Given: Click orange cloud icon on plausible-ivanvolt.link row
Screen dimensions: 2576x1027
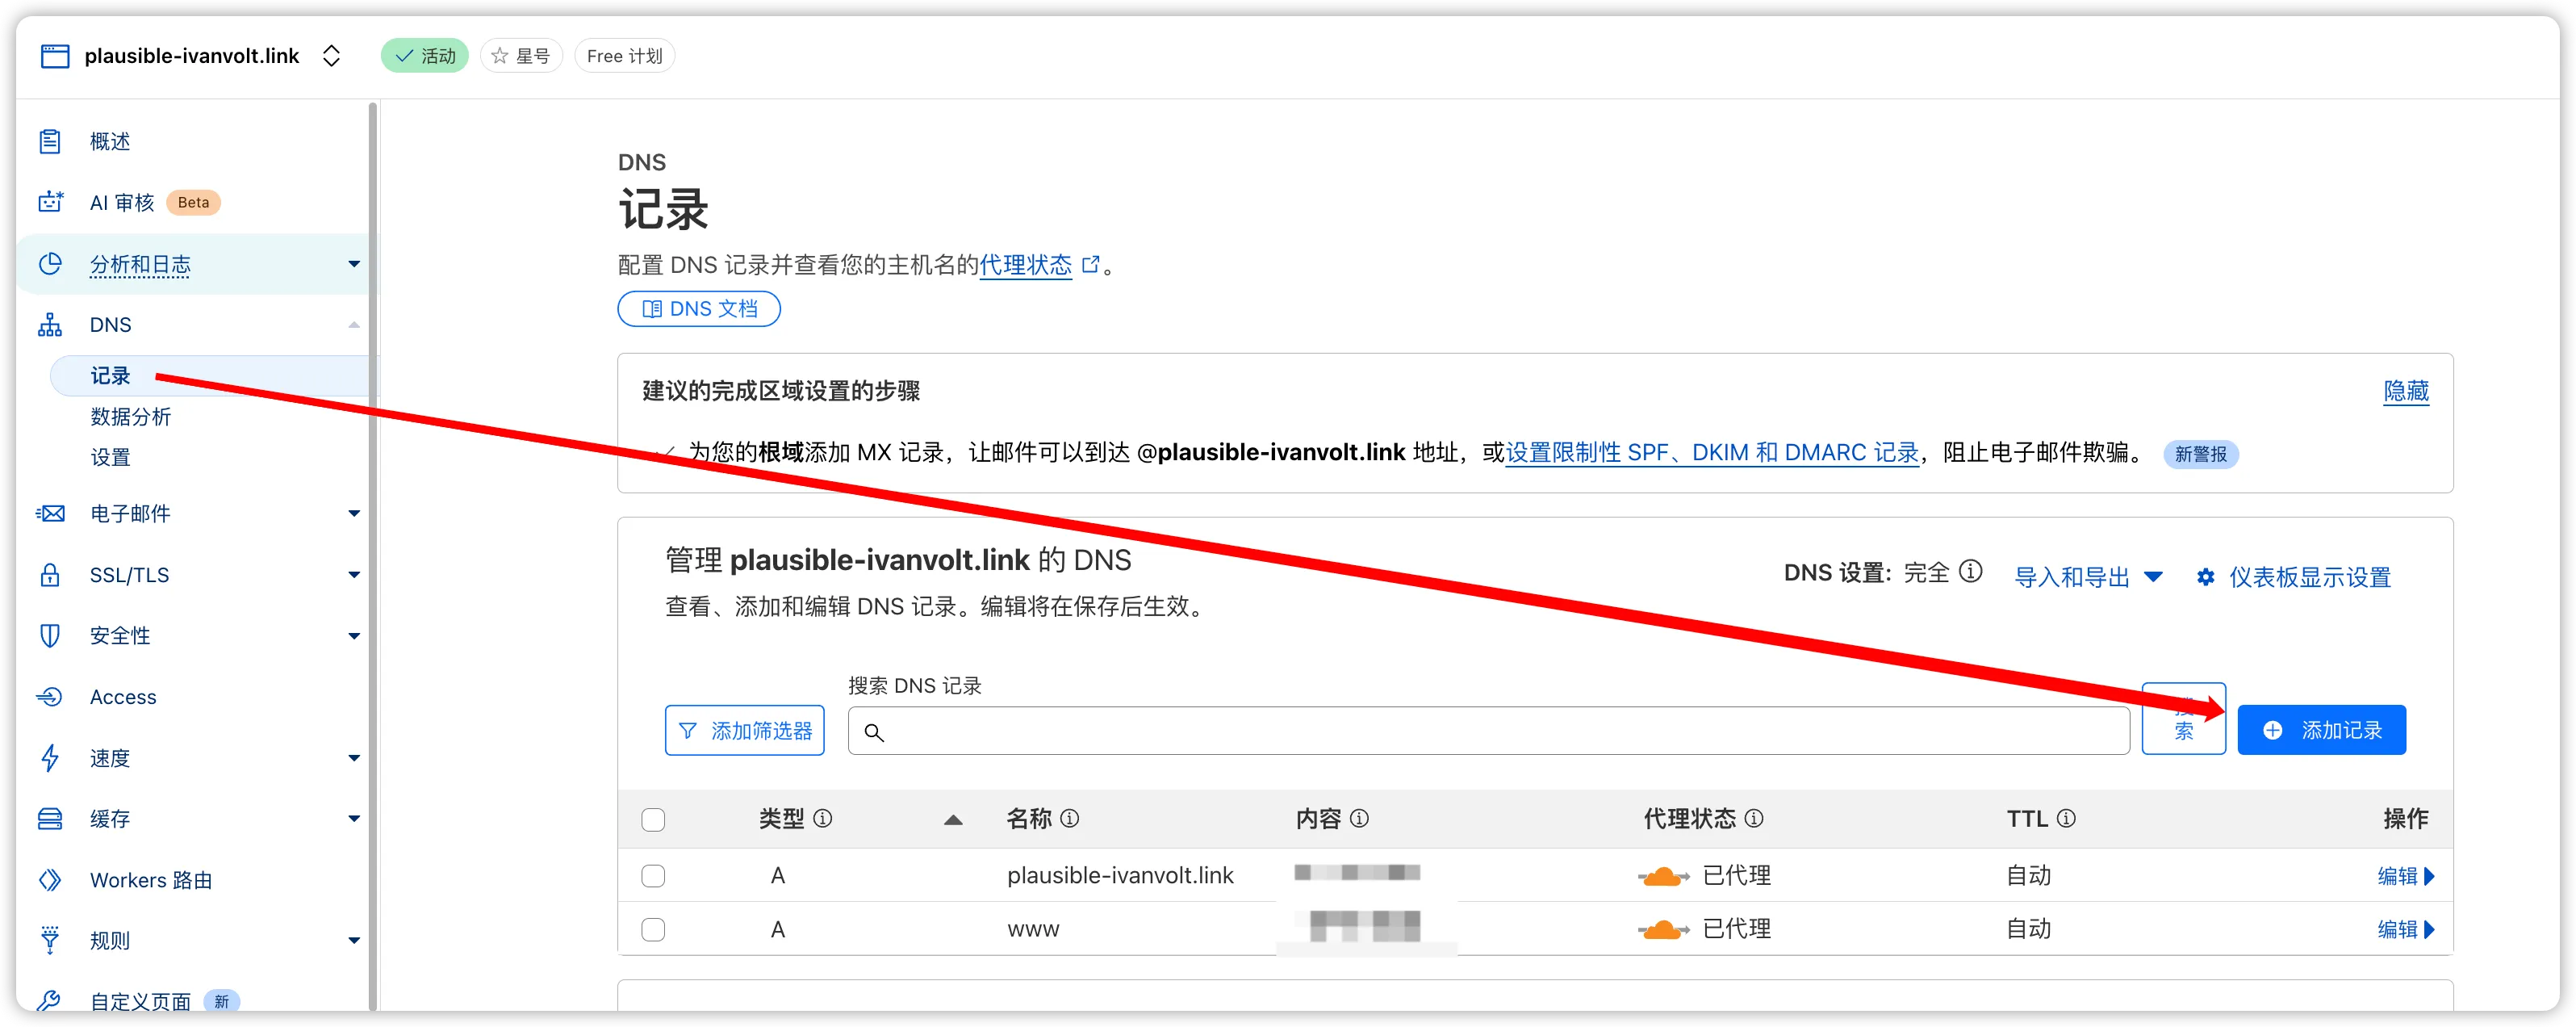Looking at the screenshot, I should coord(1663,877).
